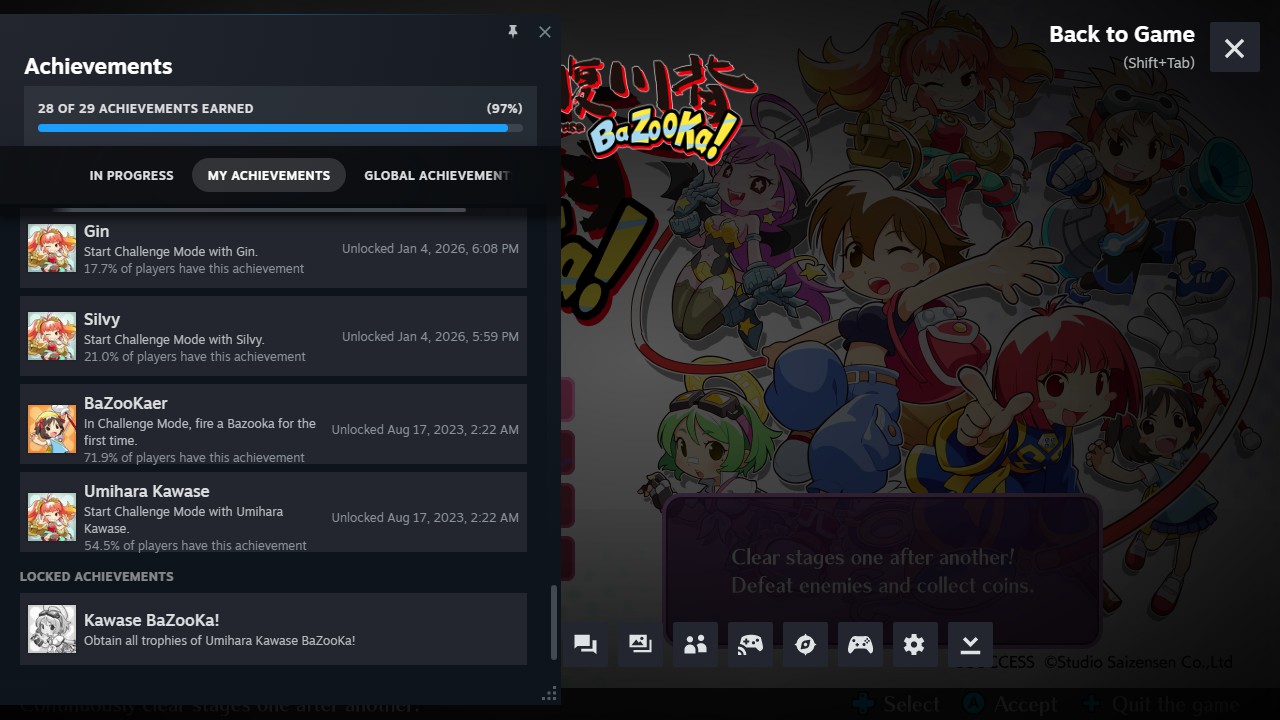Click the "54.5% of players" statistic

pyautogui.click(x=195, y=546)
